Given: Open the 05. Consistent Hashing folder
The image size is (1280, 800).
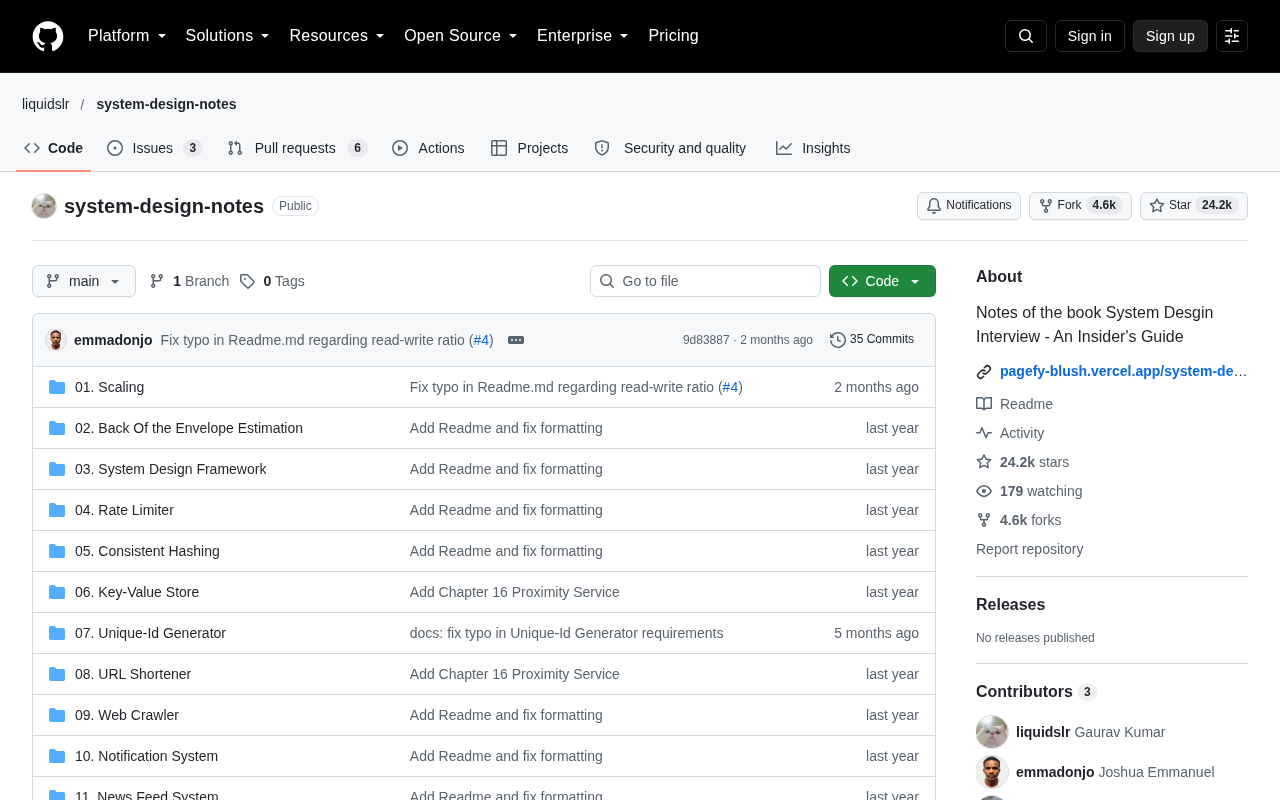Looking at the screenshot, I should pos(147,551).
